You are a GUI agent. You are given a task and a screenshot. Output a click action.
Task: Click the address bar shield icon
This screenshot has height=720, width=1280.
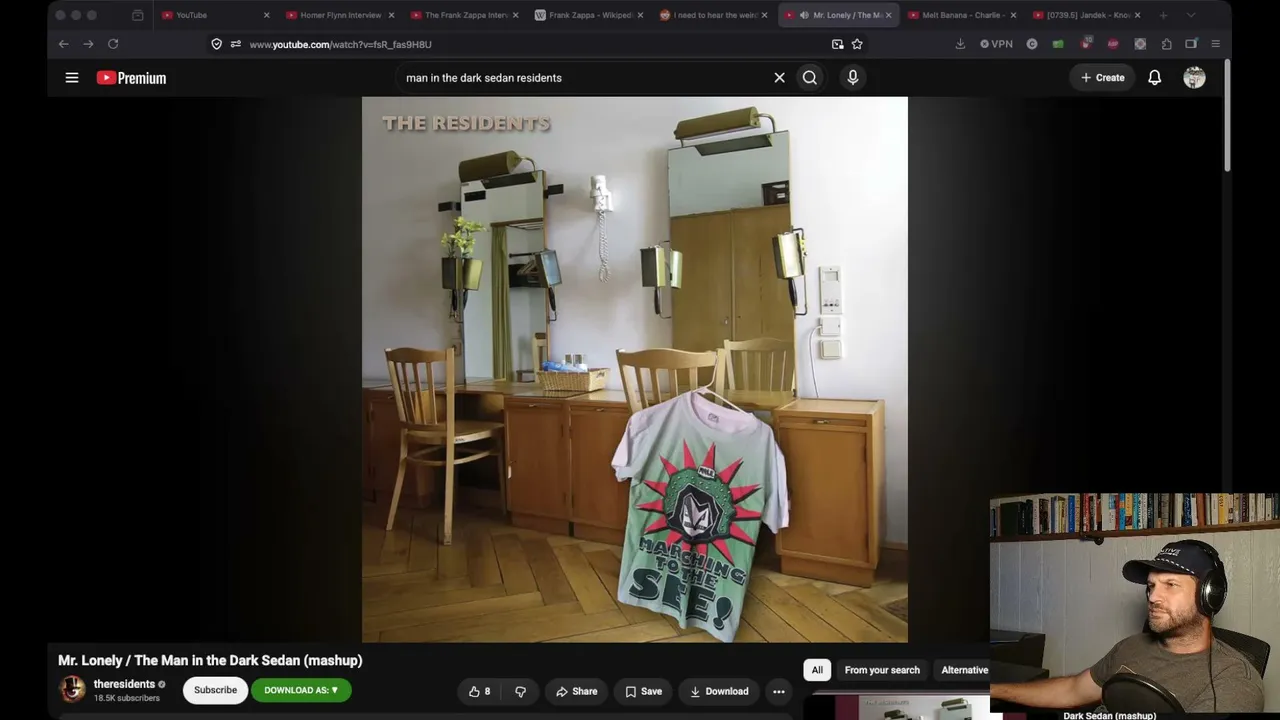pos(216,44)
